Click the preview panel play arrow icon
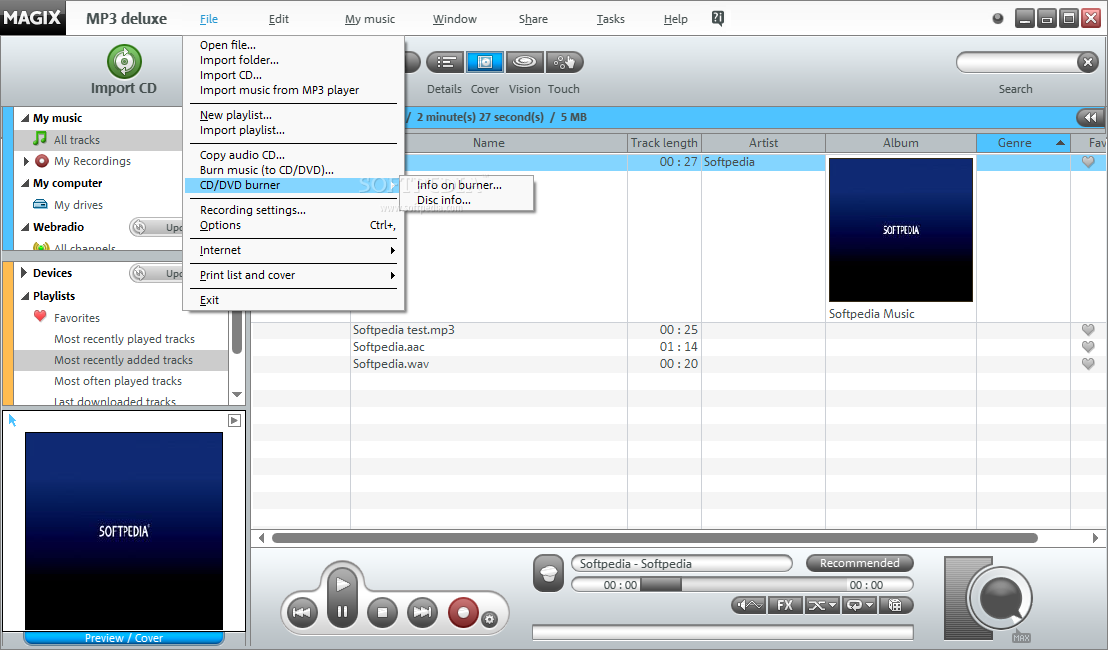The width and height of the screenshot is (1108, 650). pos(235,420)
